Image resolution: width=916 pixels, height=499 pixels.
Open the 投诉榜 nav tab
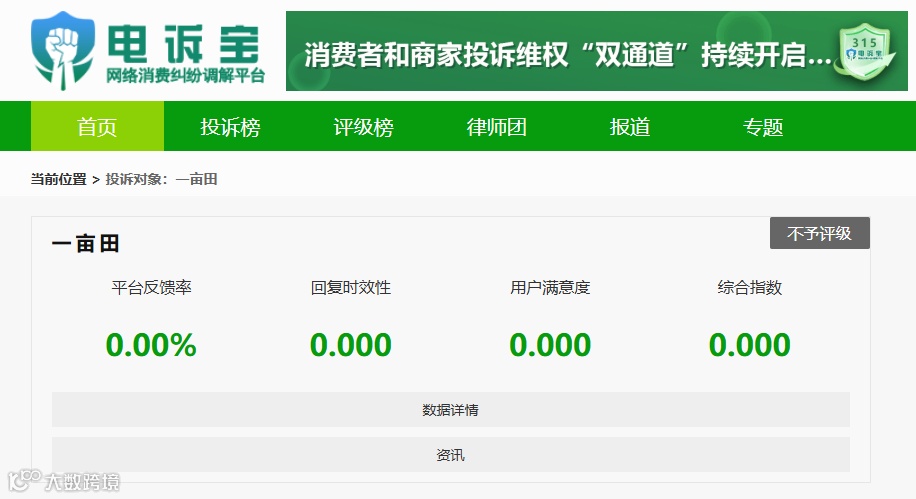[x=230, y=126]
